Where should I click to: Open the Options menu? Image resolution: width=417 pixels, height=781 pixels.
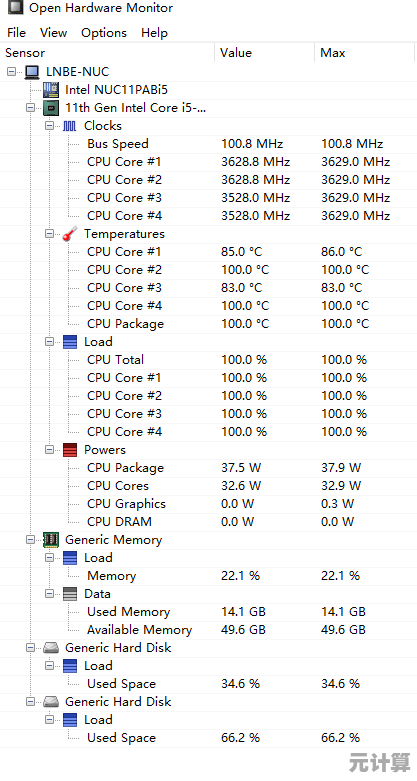click(x=104, y=33)
